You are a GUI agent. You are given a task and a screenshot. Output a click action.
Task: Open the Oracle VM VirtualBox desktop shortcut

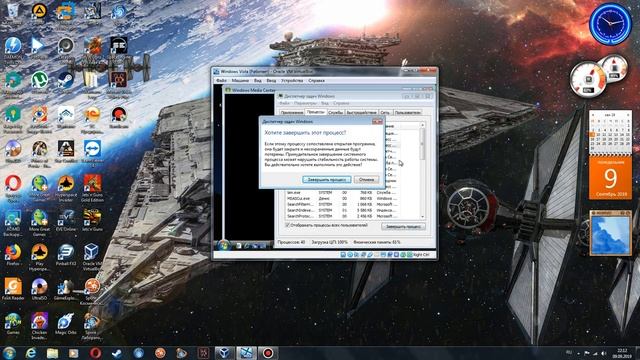point(92,257)
